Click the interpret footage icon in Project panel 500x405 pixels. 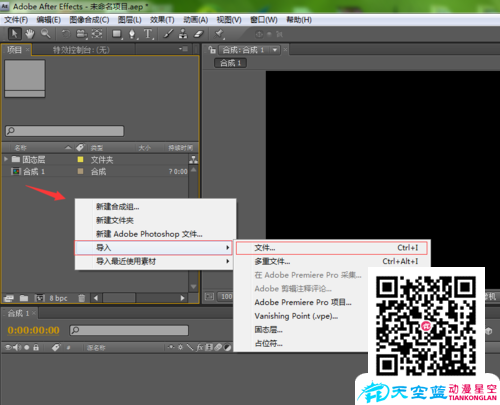coord(9,298)
